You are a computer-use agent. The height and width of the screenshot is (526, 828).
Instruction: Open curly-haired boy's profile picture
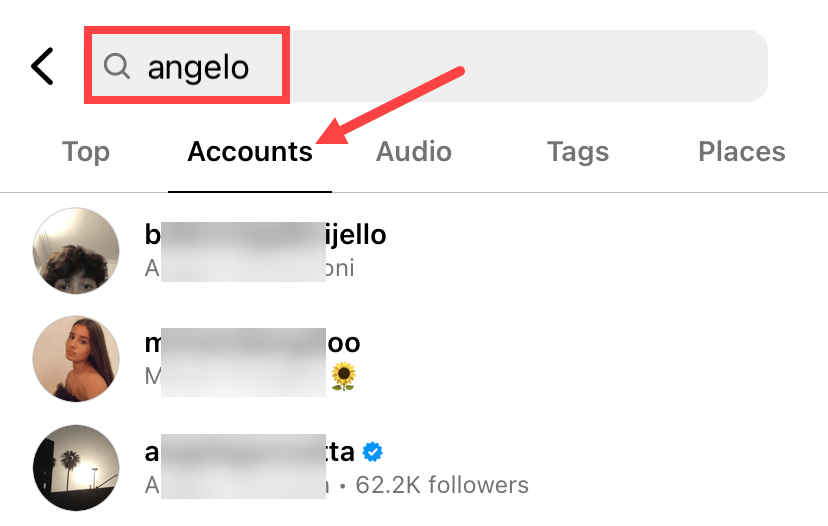click(x=76, y=250)
